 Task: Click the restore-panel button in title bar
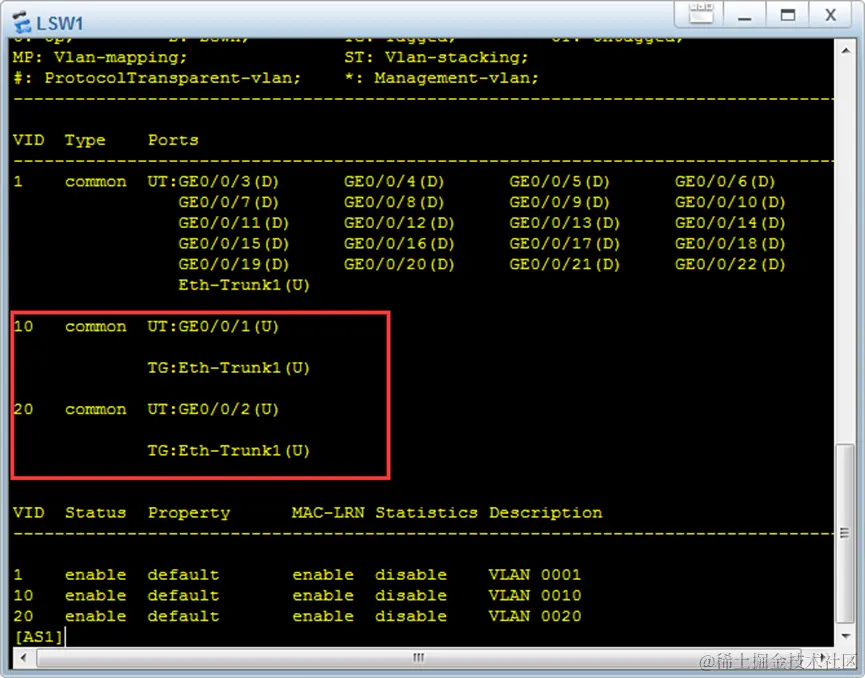(701, 14)
